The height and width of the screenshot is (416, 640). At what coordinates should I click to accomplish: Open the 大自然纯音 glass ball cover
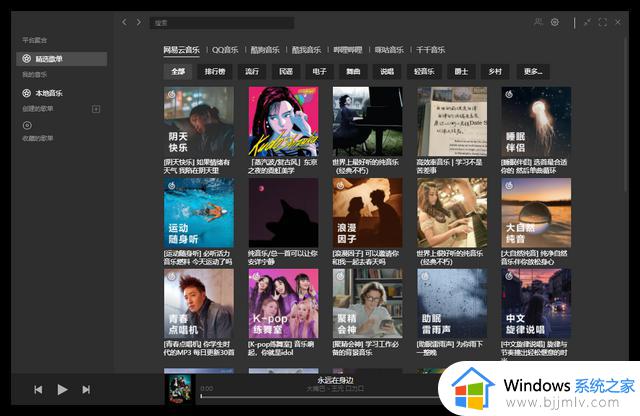coord(536,213)
